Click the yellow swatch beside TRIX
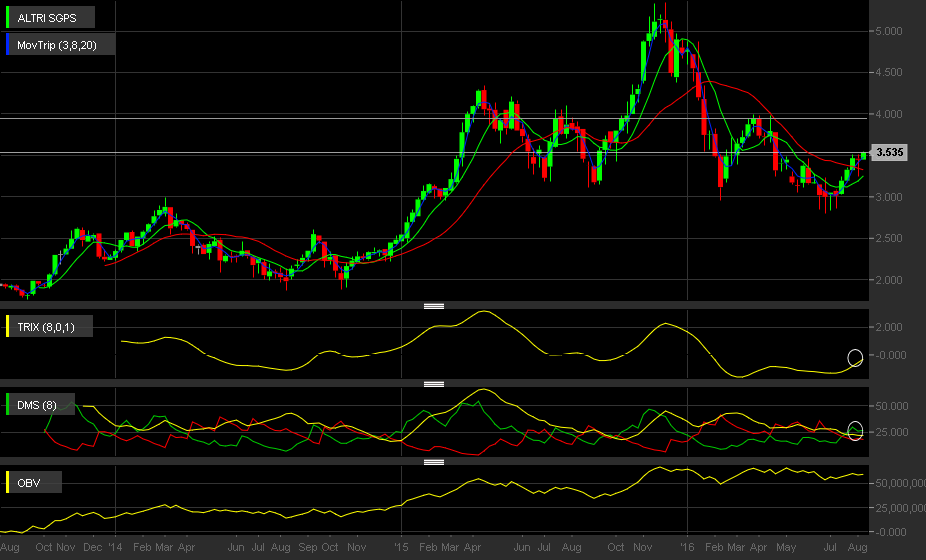This screenshot has height=560, width=926. pos(8,326)
